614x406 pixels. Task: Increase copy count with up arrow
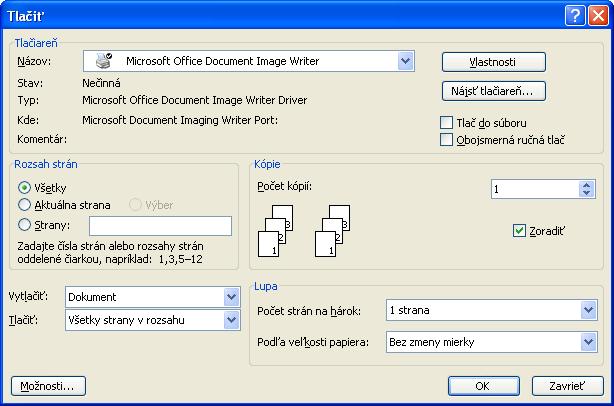[586, 184]
